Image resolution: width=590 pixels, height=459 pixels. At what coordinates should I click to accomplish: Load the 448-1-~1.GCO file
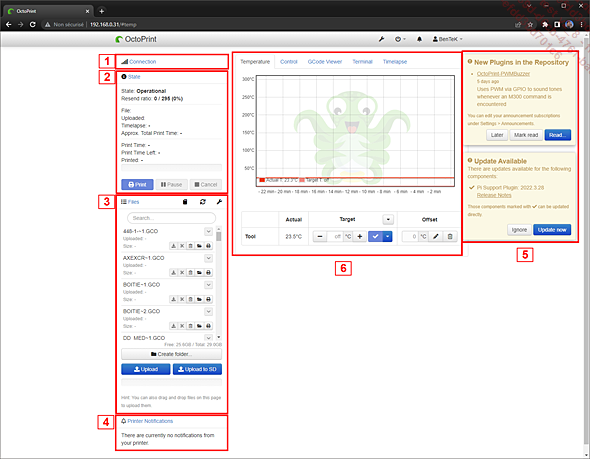coord(199,246)
